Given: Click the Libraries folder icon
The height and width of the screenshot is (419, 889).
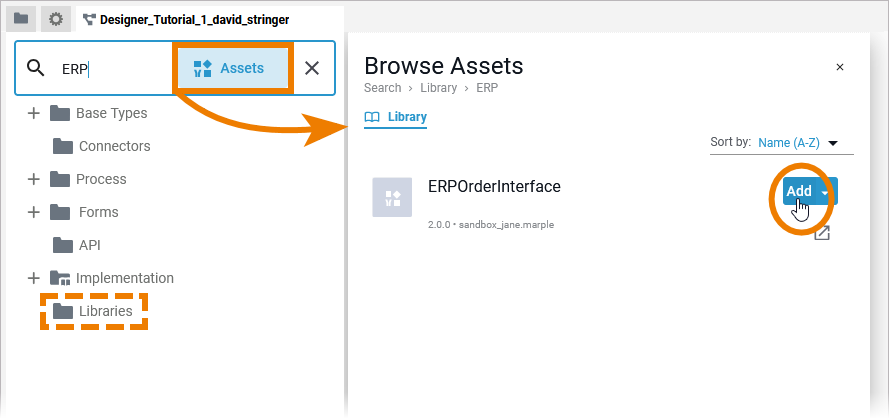Looking at the screenshot, I should coord(63,311).
